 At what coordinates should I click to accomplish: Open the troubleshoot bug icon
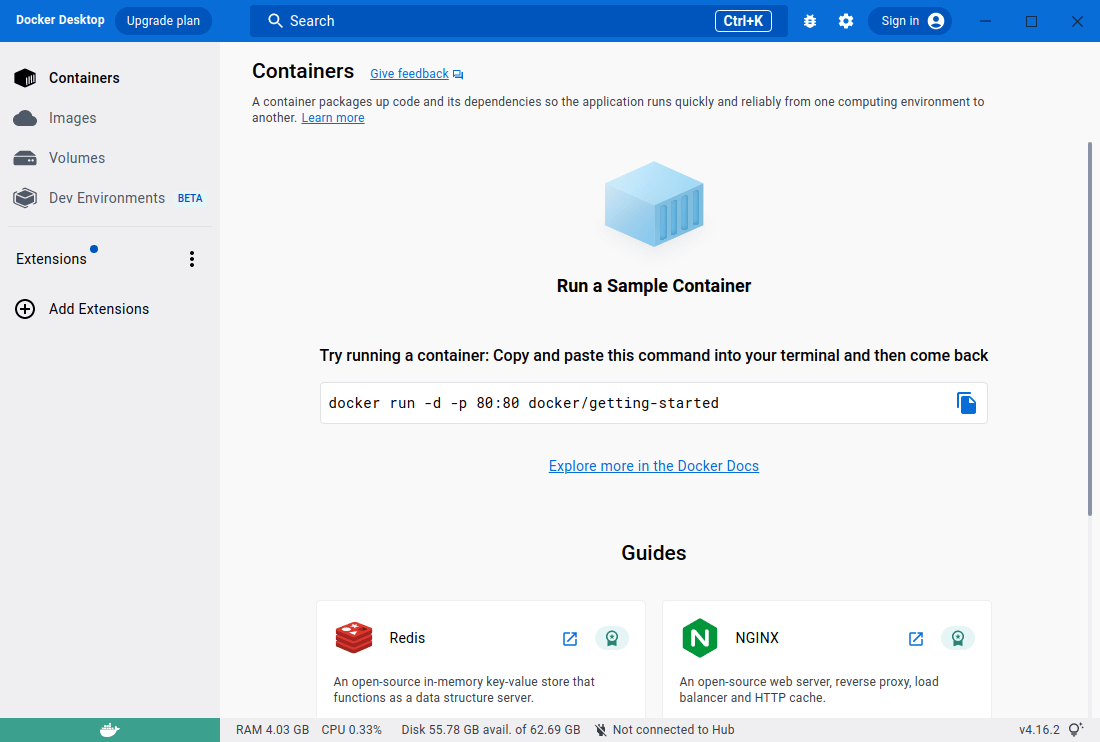coord(810,21)
